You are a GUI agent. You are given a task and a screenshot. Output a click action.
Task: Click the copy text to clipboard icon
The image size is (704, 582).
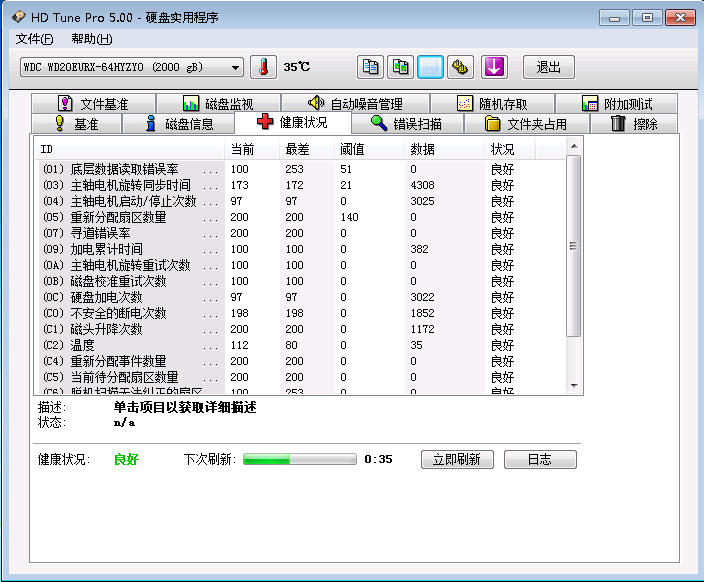point(370,67)
